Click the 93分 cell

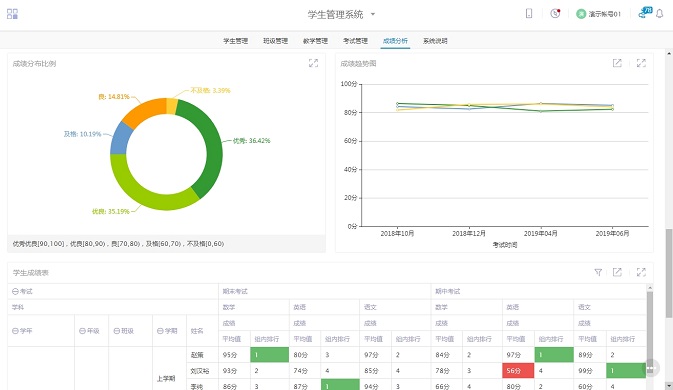tap(234, 371)
